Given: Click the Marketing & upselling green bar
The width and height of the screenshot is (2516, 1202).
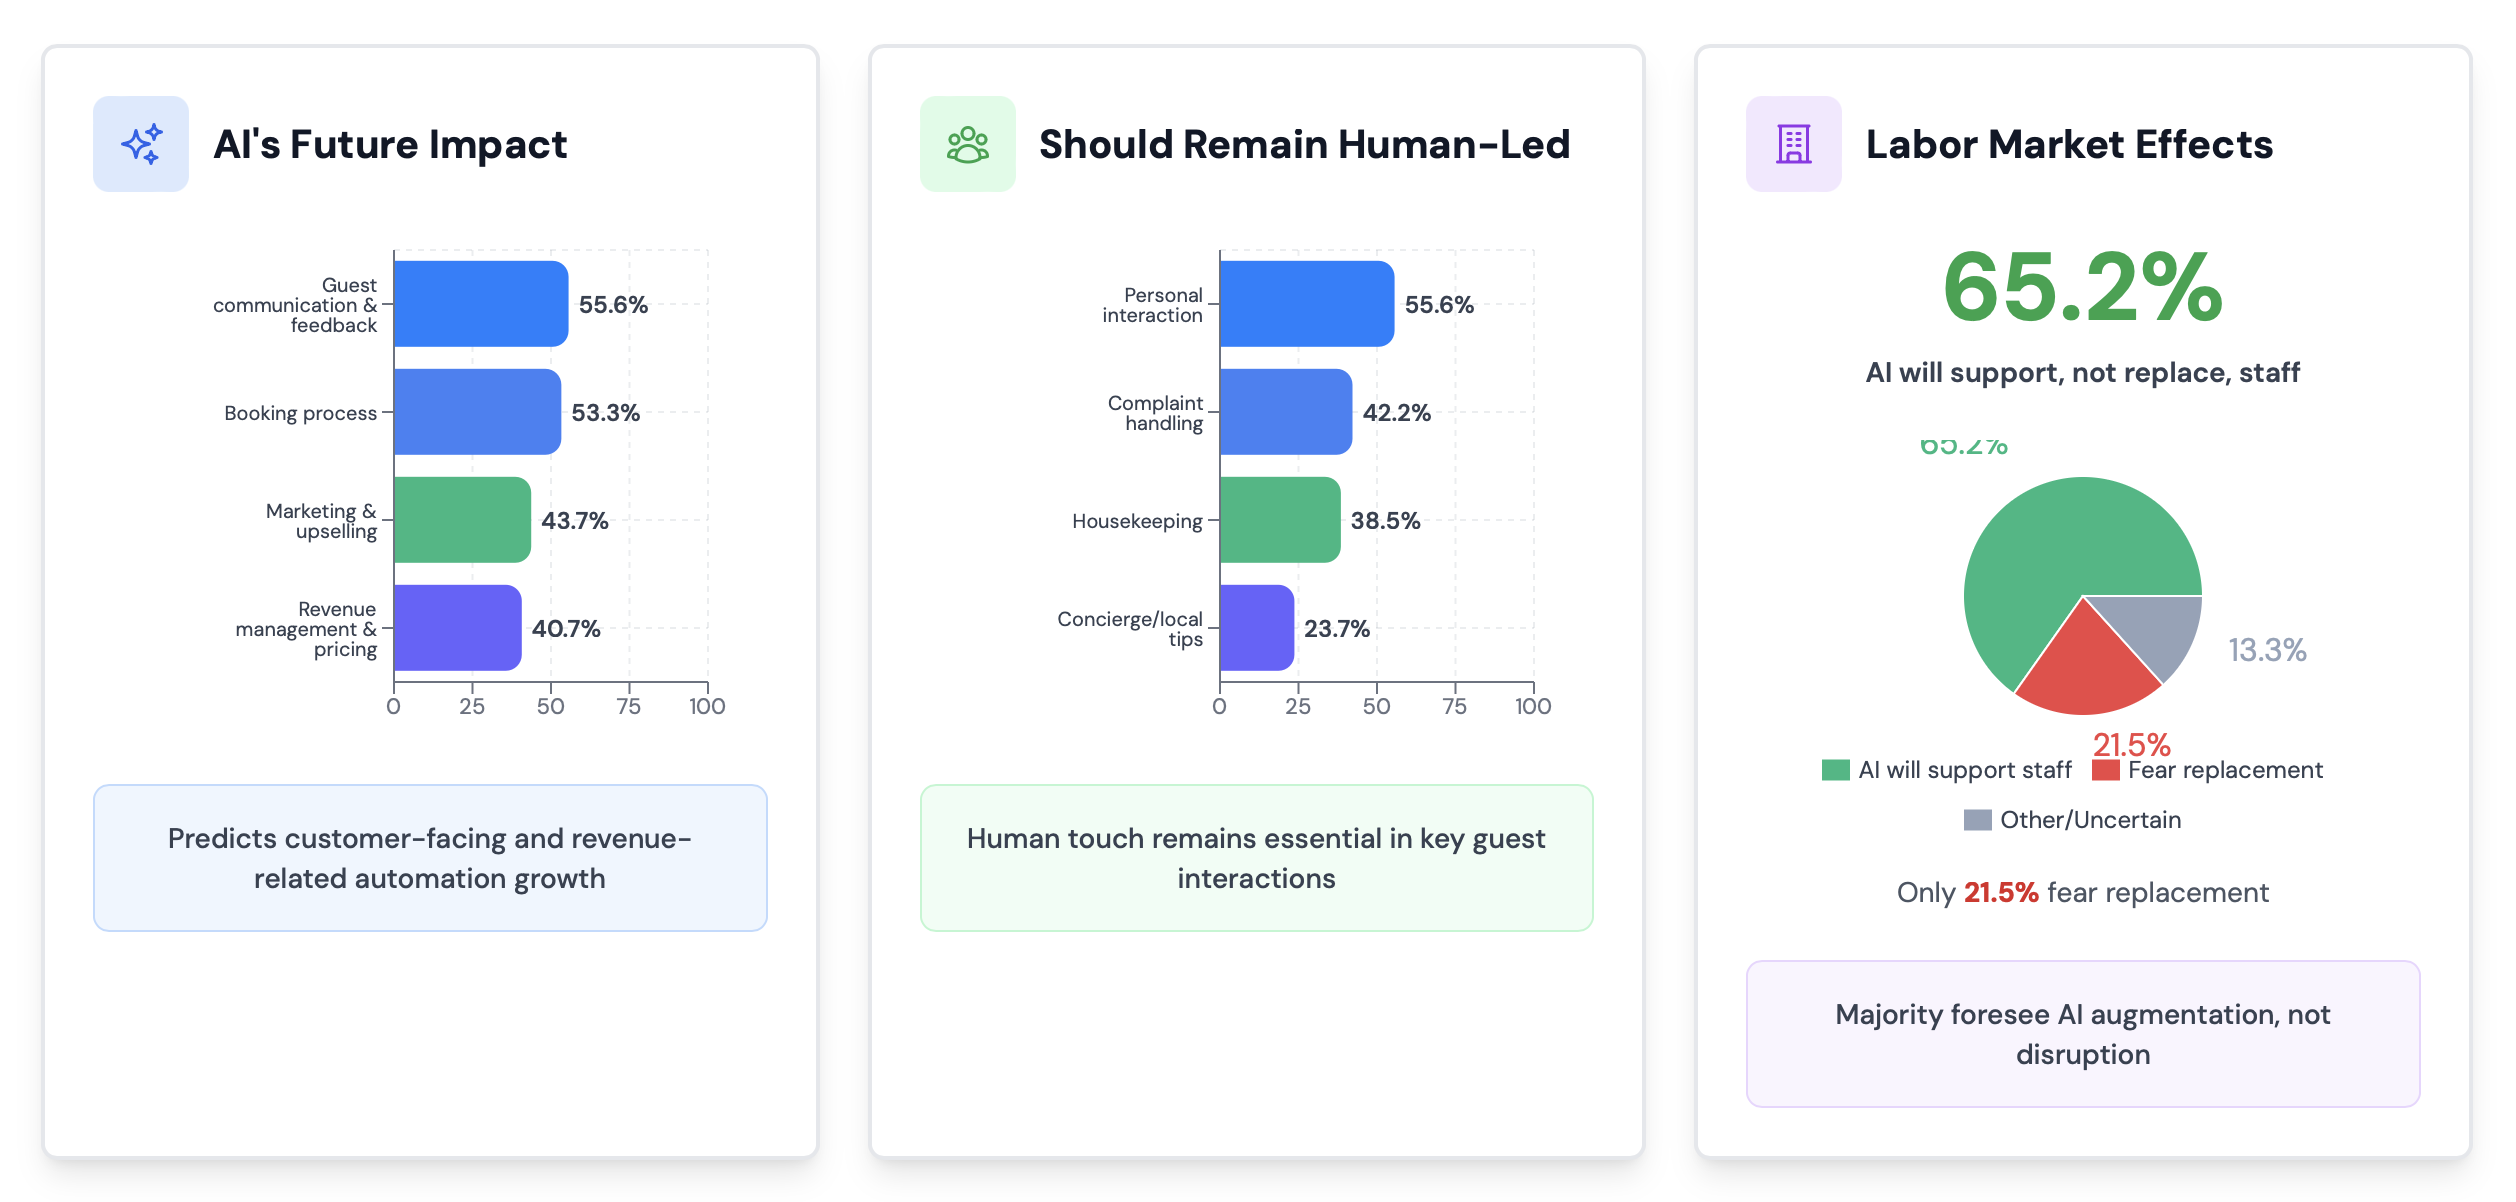Looking at the screenshot, I should tap(462, 520).
